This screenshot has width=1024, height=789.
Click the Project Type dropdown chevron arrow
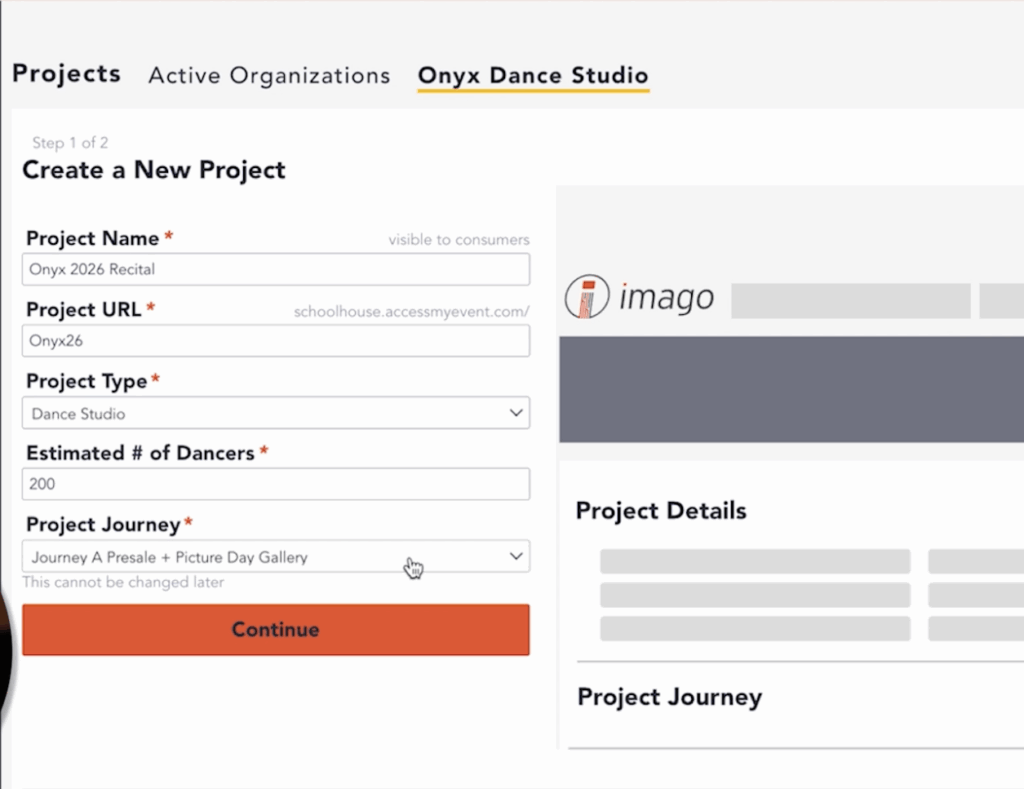(516, 412)
